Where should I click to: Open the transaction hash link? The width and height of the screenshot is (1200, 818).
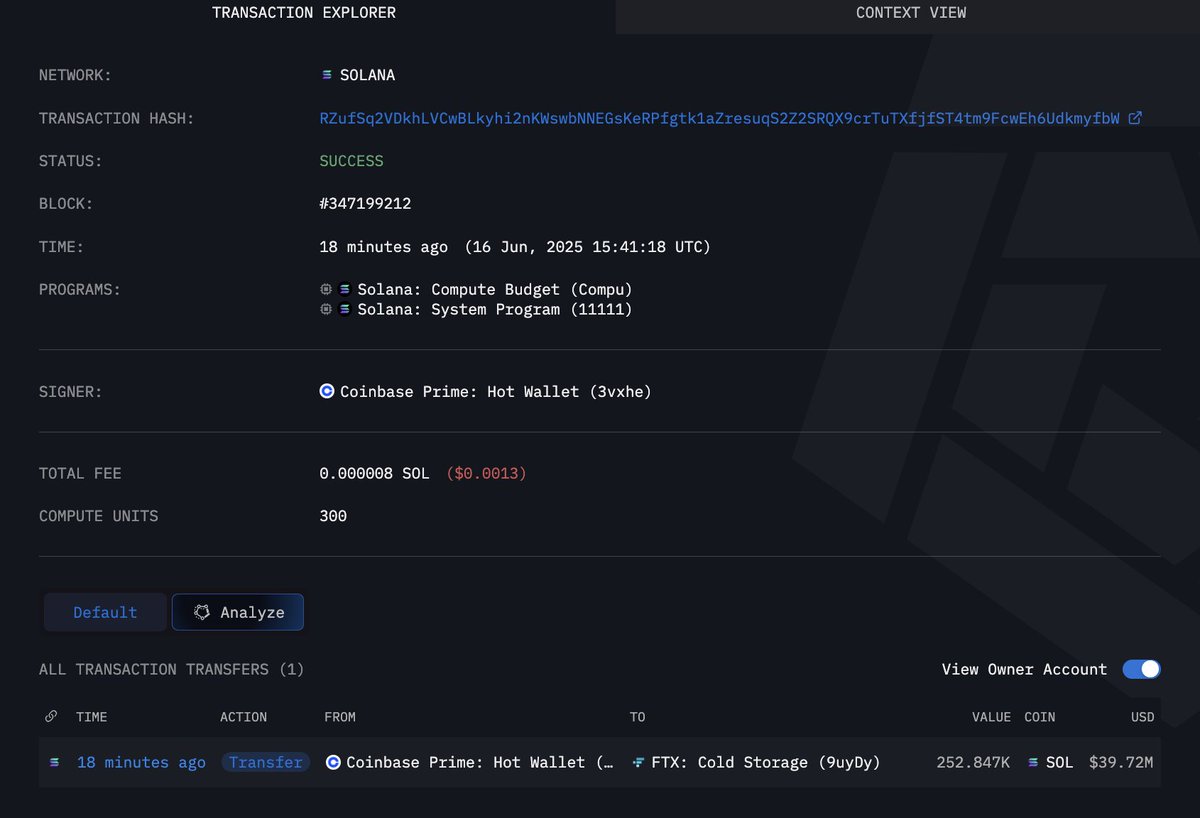pos(720,118)
